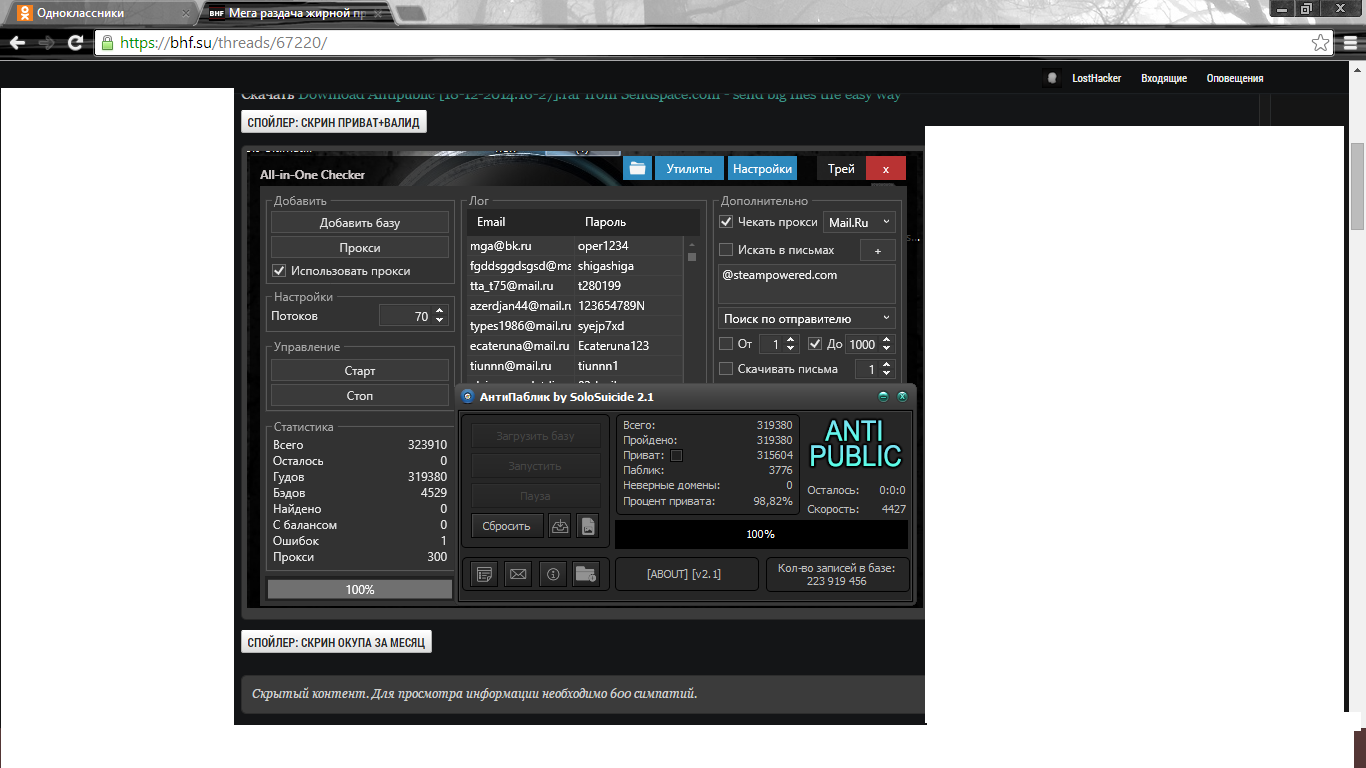Open the Утилиты tab
Image resolution: width=1366 pixels, height=768 pixels.
point(689,169)
